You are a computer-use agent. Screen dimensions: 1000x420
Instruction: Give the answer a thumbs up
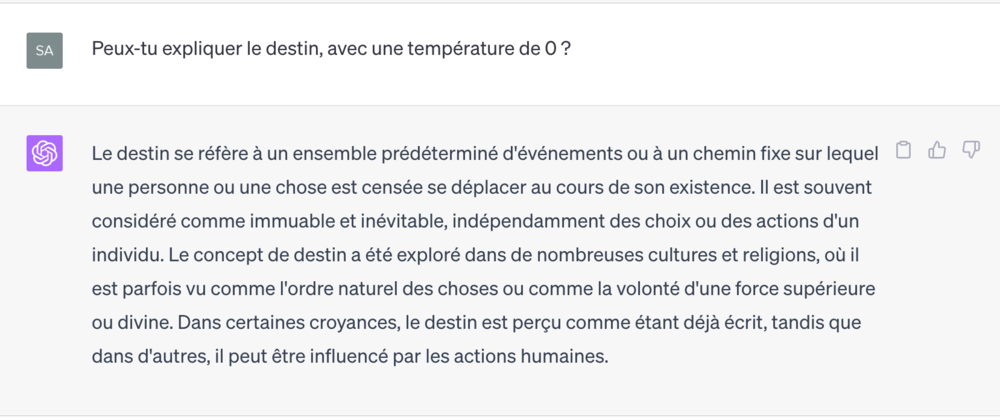coord(936,150)
